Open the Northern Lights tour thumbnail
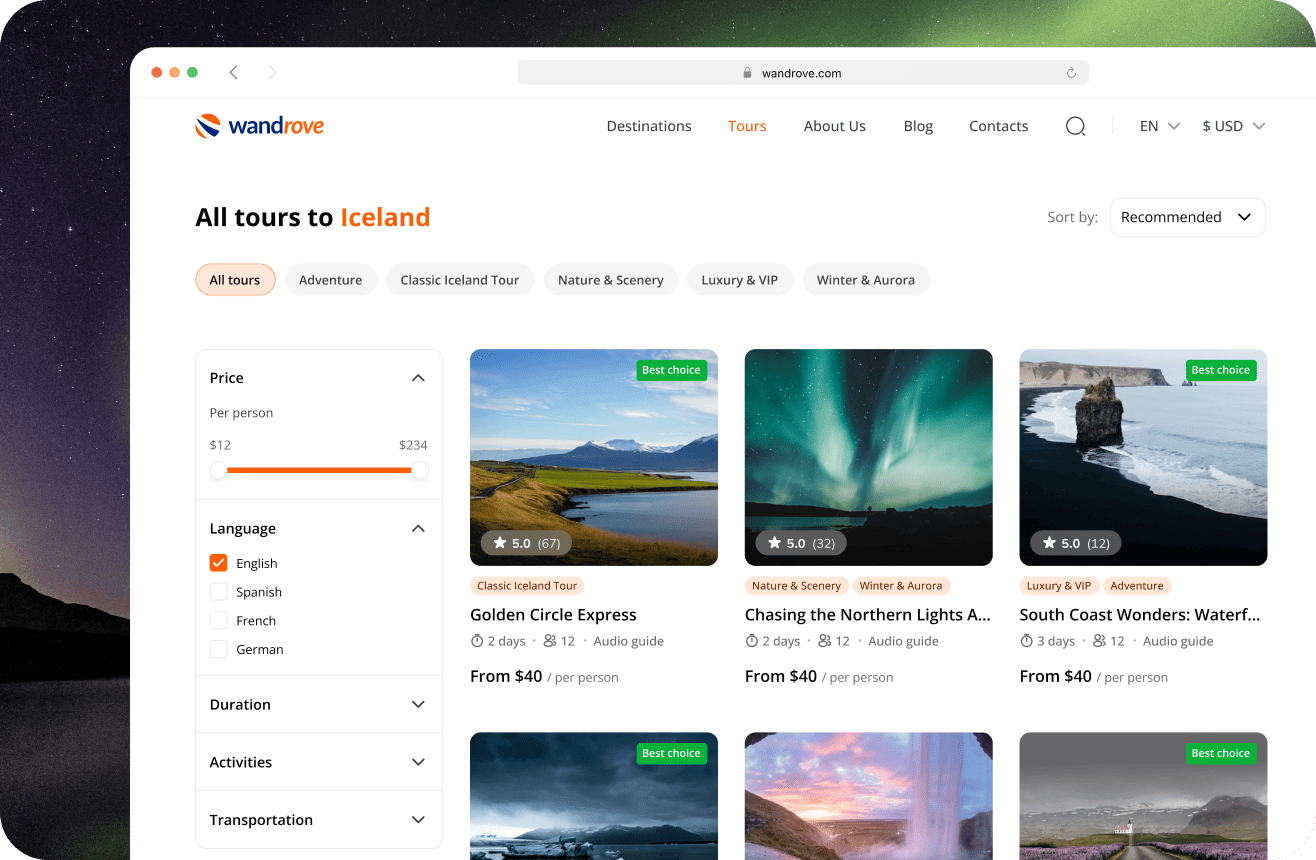This screenshot has width=1316, height=860. click(868, 457)
